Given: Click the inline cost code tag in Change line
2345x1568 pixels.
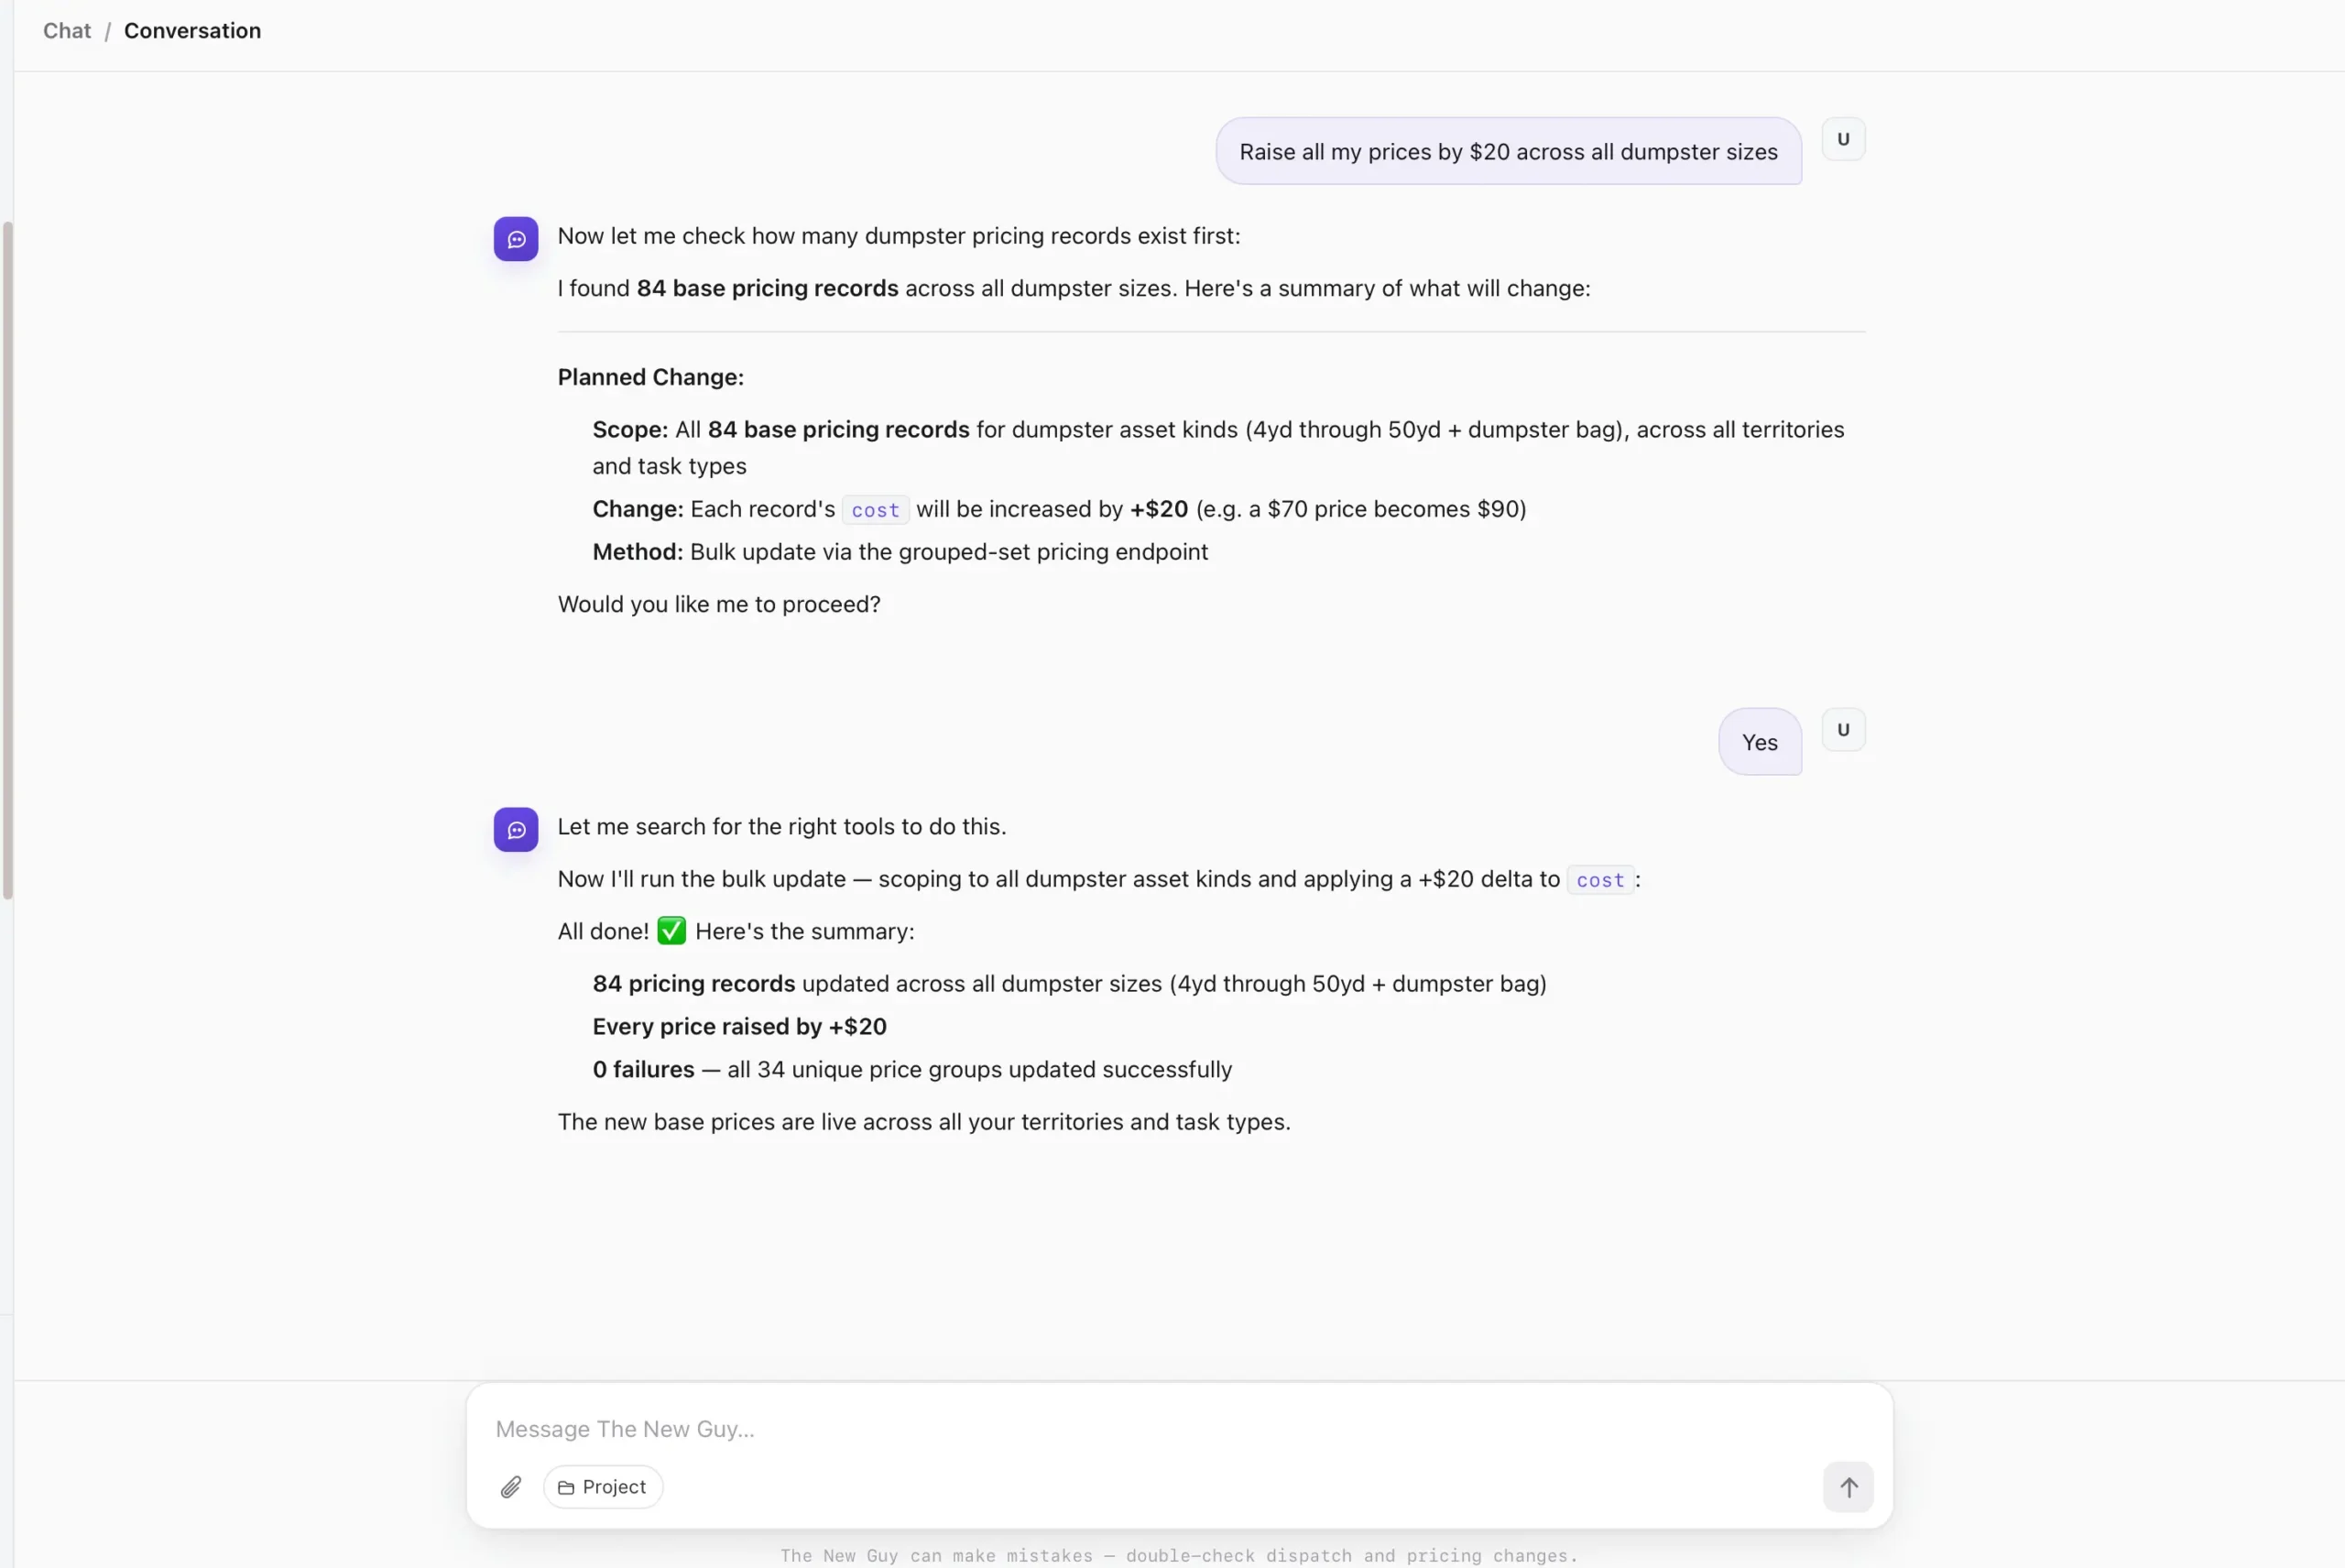Looking at the screenshot, I should tap(875, 510).
